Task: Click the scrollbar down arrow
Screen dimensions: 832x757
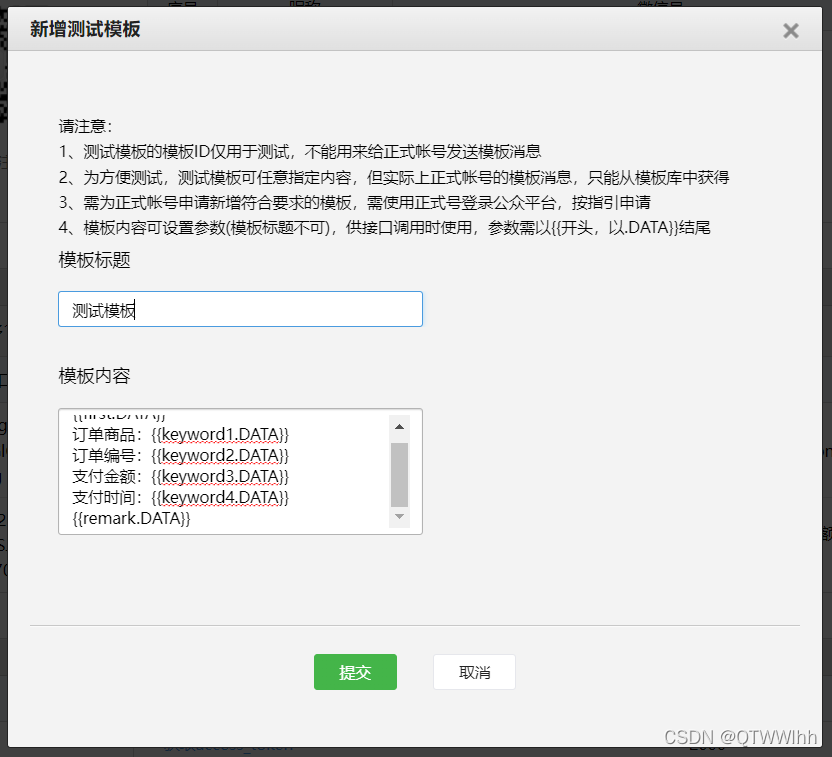Action: [x=400, y=518]
